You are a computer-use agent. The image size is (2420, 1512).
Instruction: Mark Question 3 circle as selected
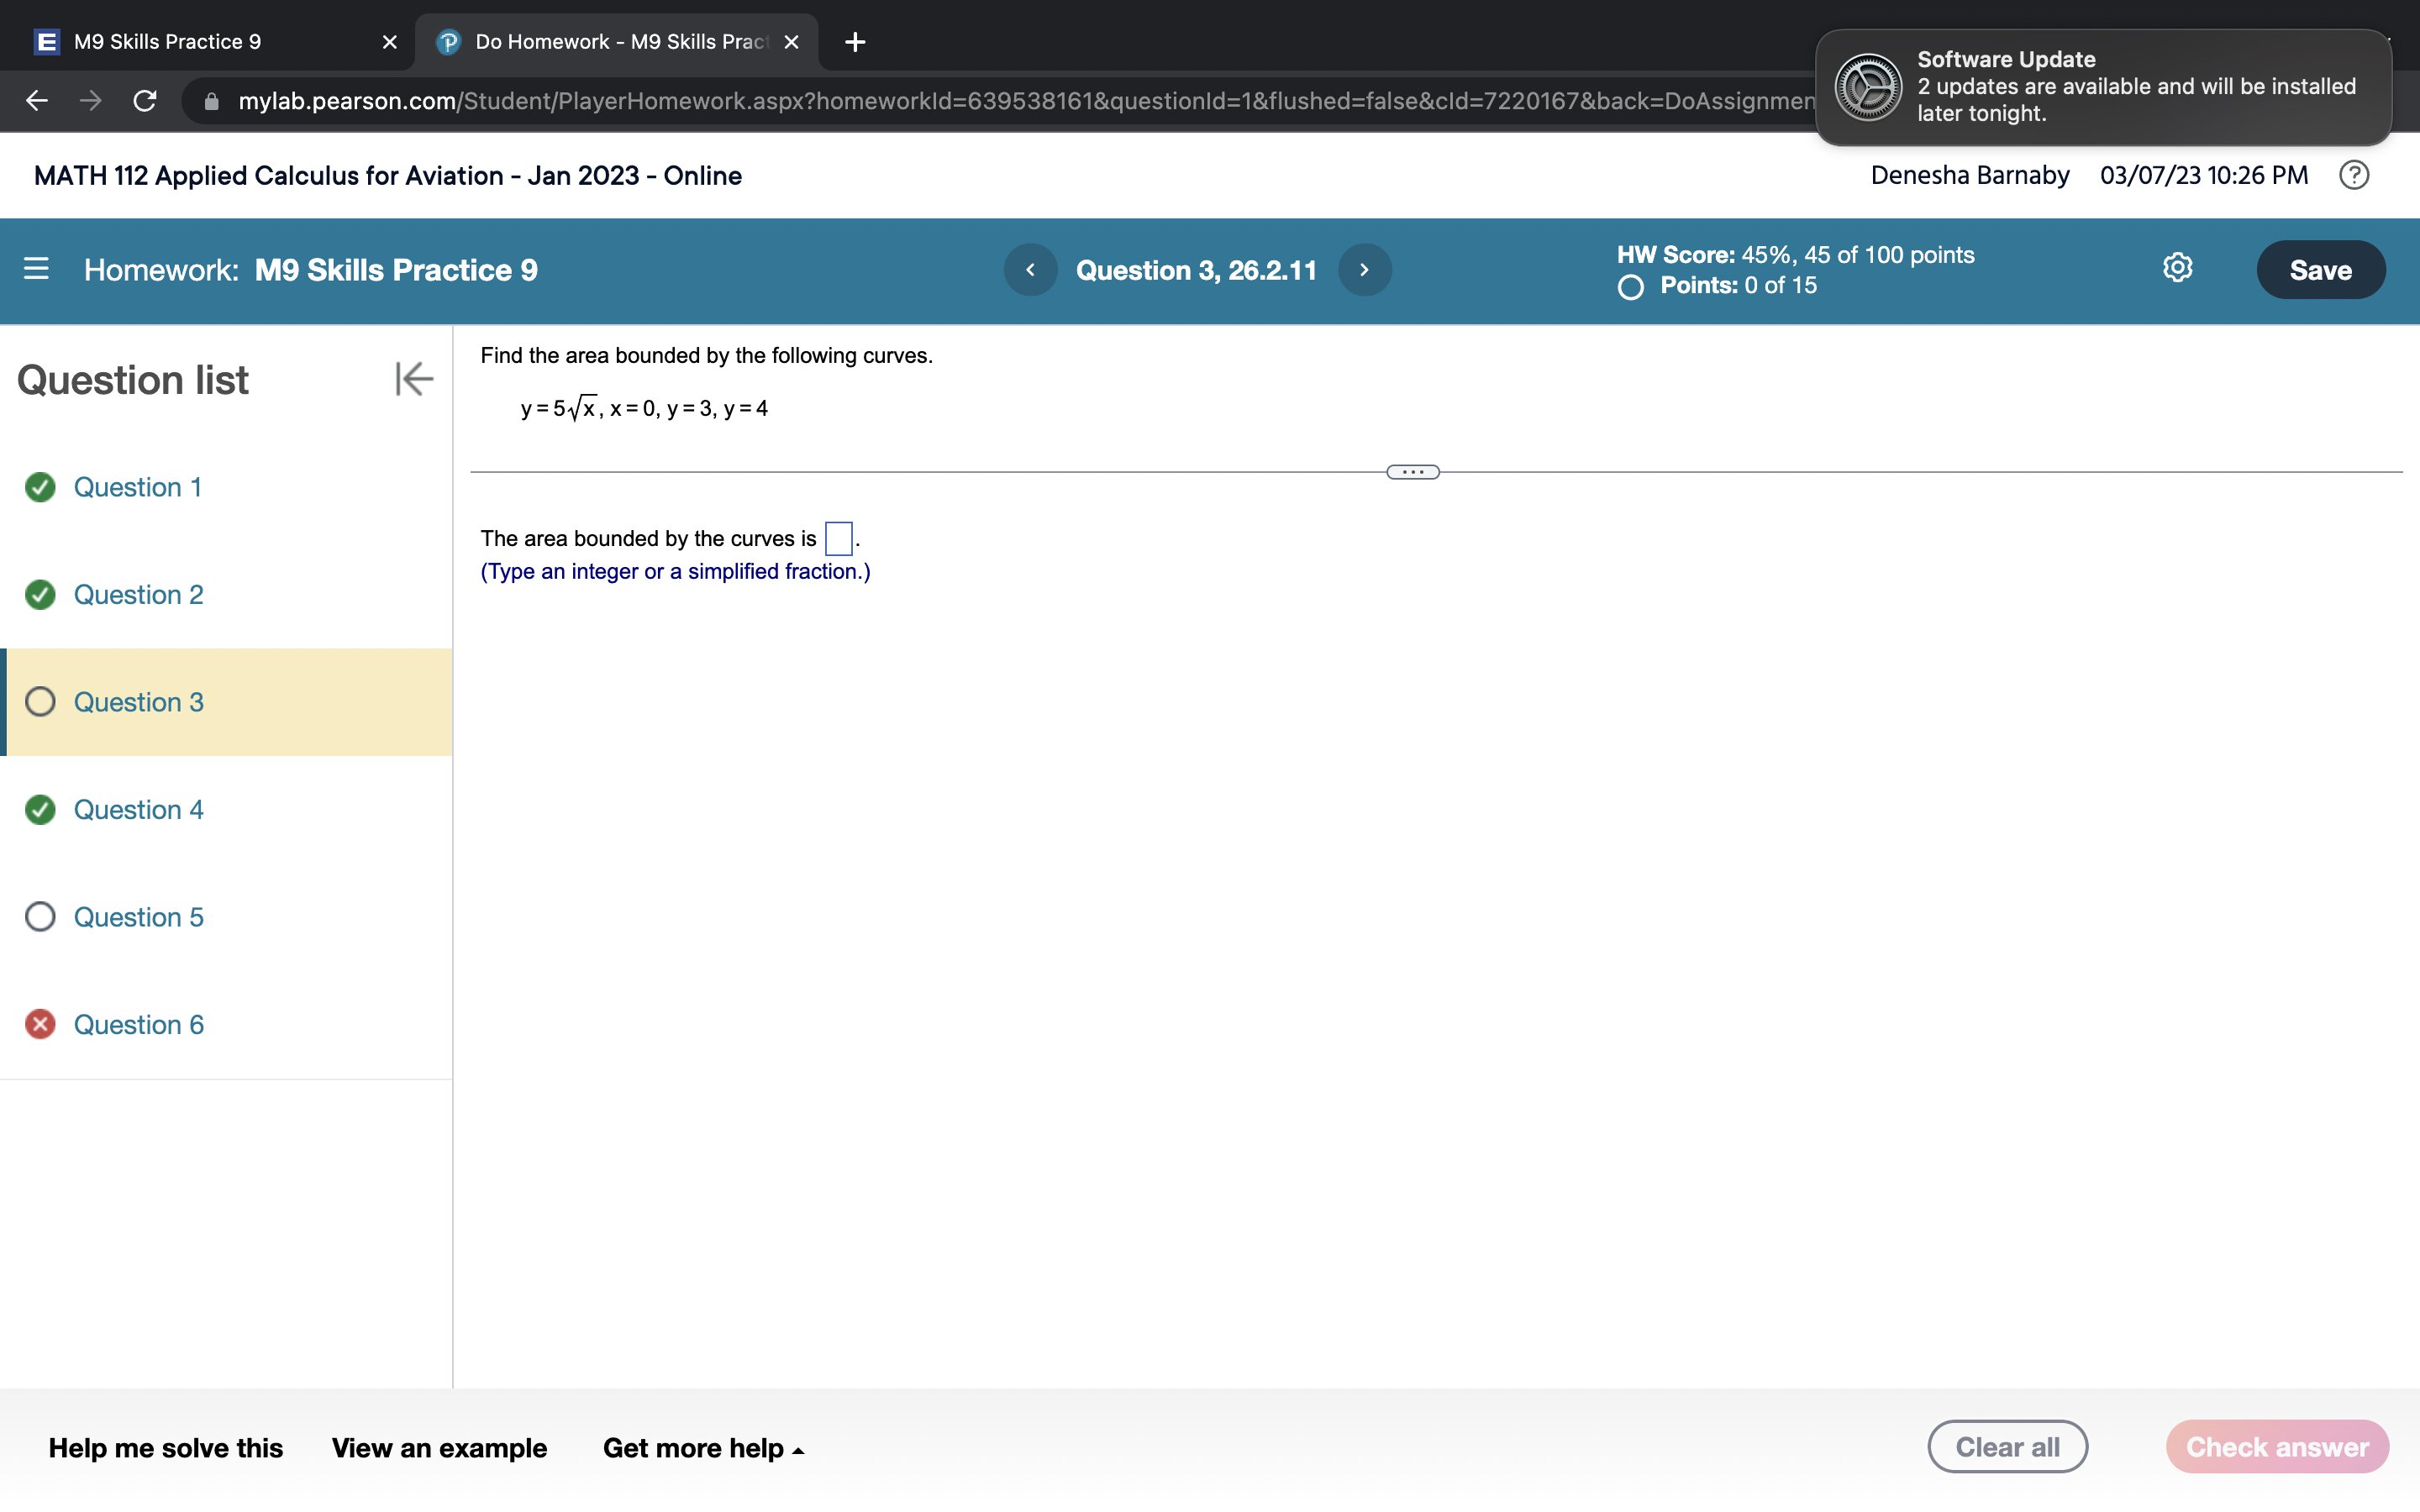[x=40, y=702]
